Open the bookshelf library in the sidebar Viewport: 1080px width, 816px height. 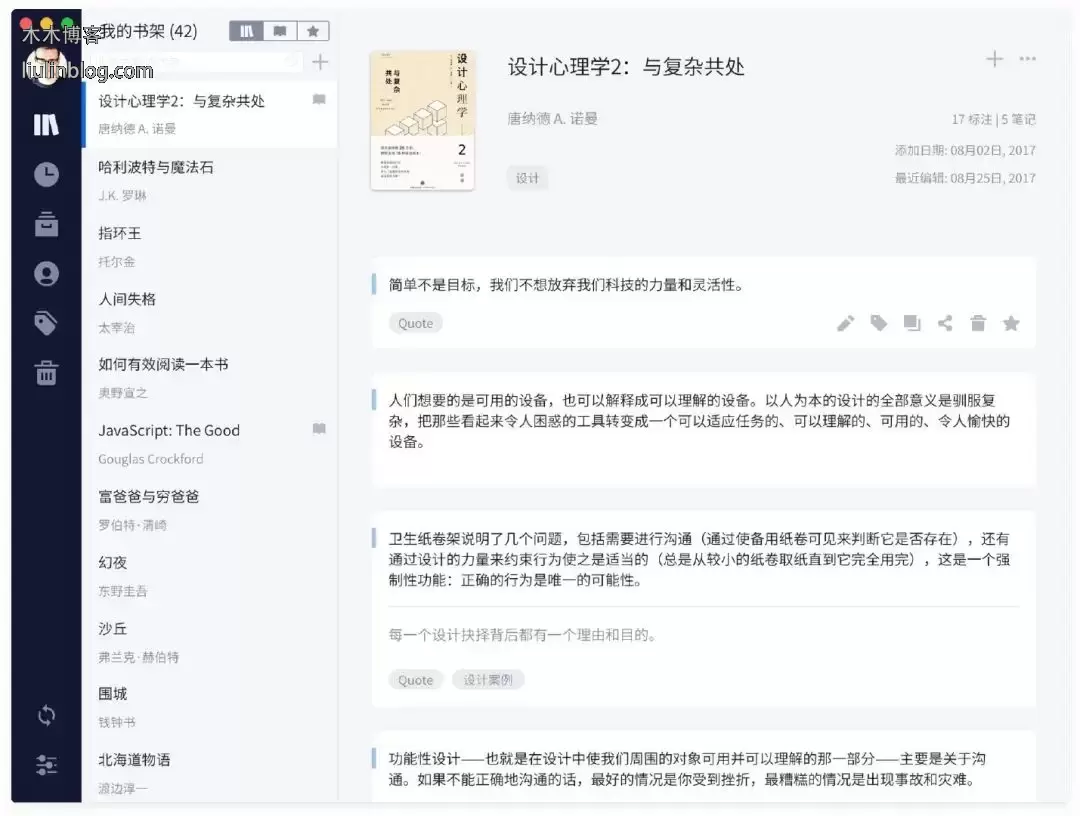click(46, 125)
